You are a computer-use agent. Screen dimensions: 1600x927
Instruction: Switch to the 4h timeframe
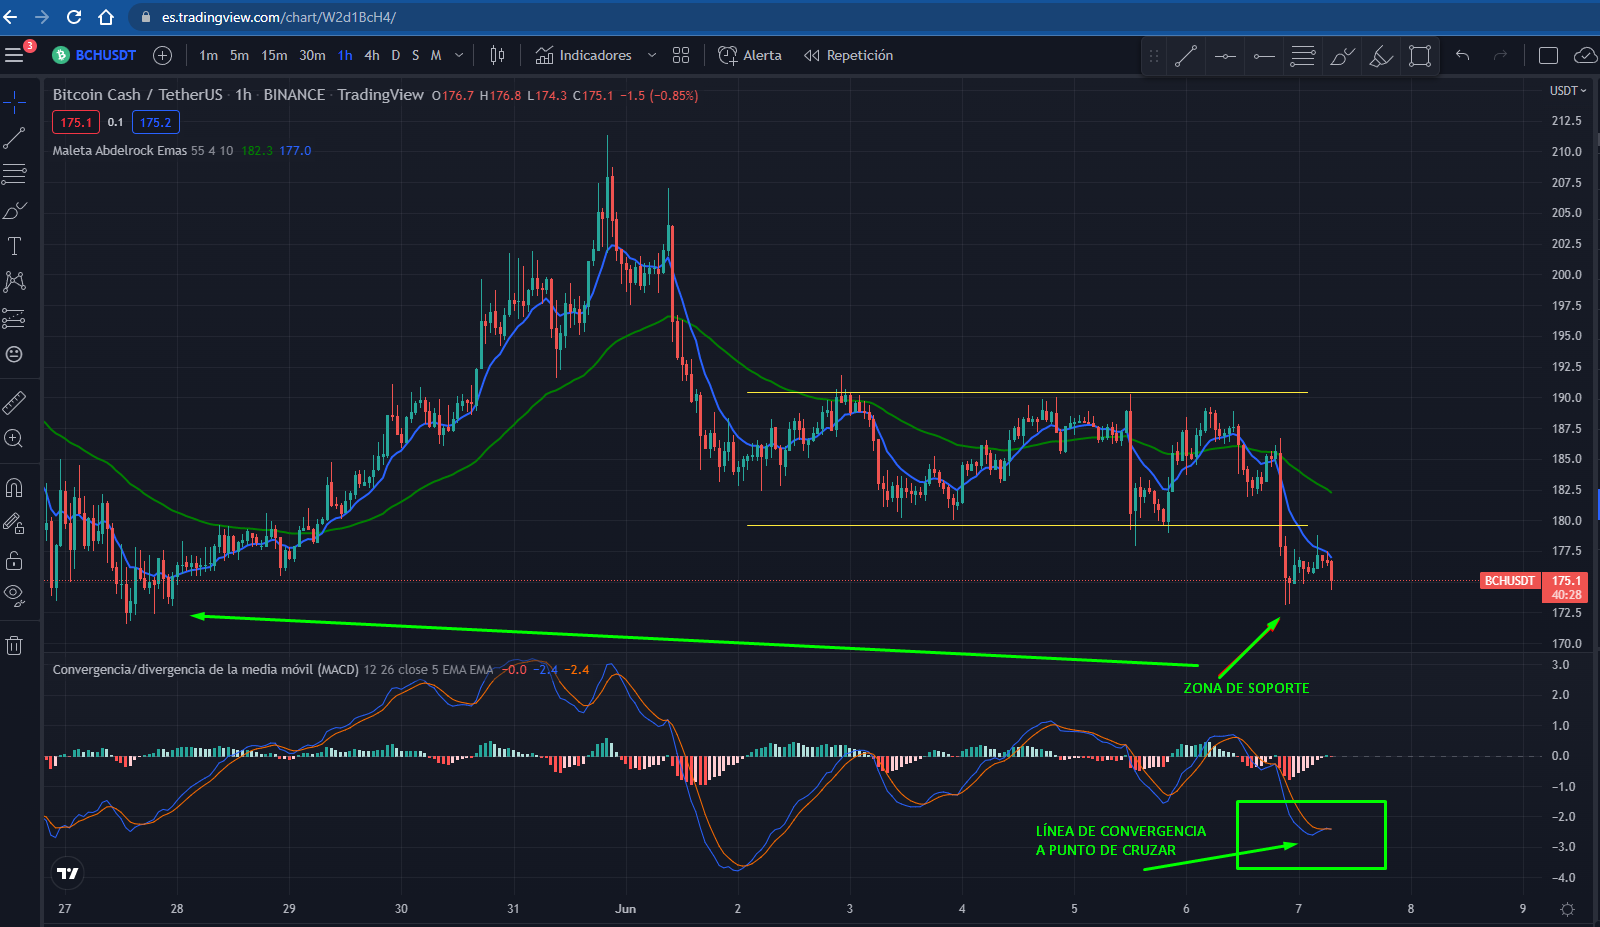tap(372, 55)
